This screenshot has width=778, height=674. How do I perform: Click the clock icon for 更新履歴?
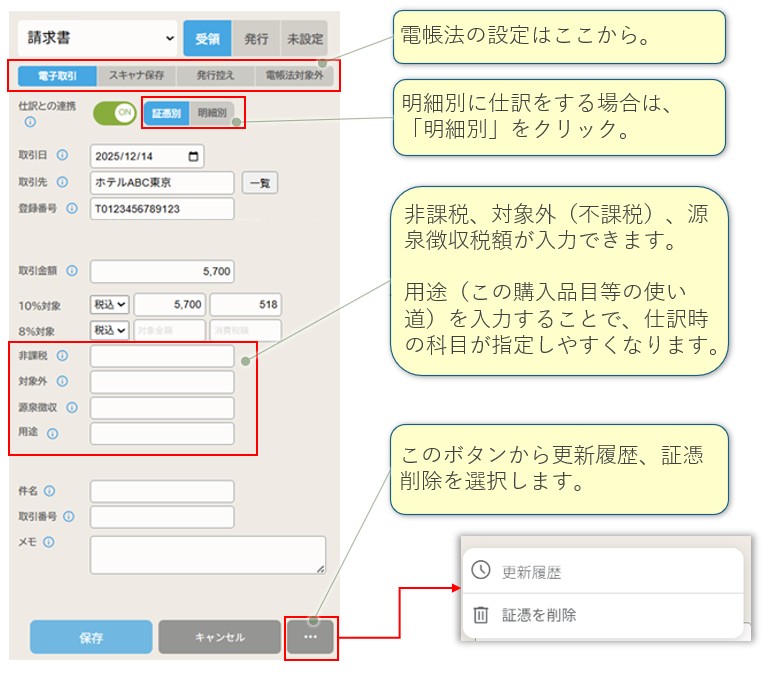pos(481,570)
